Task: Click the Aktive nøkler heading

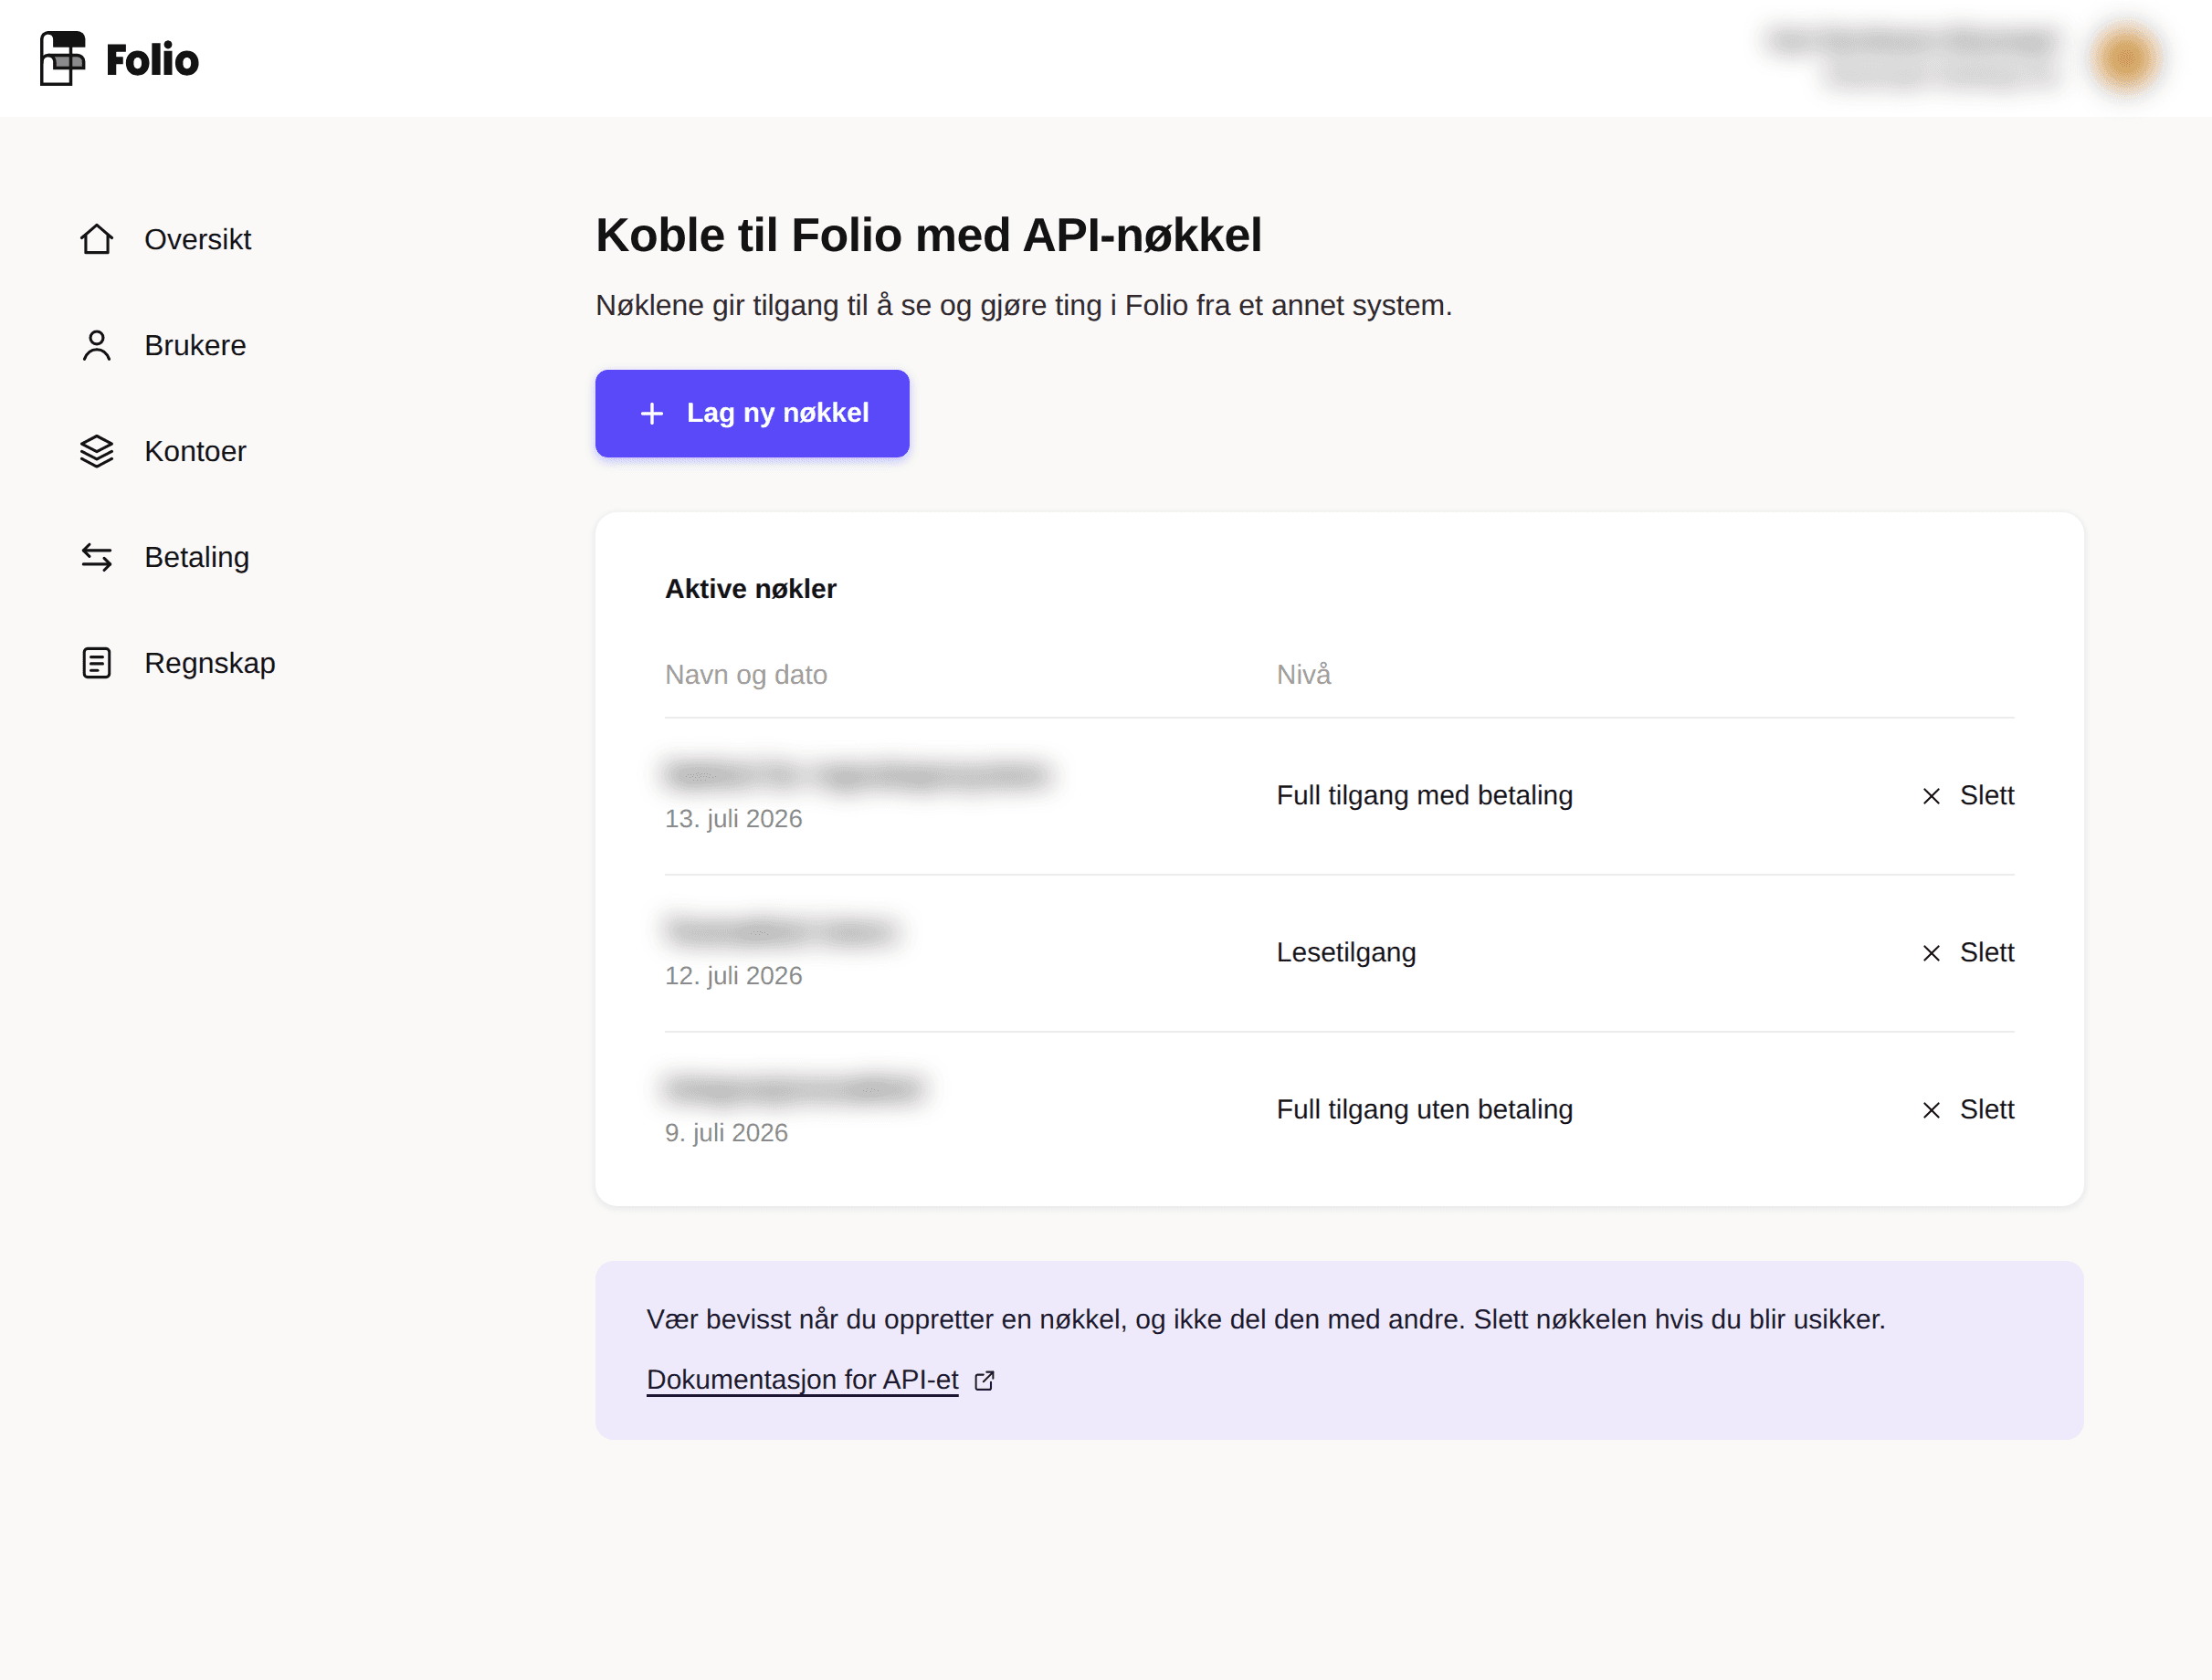Action: click(x=750, y=589)
